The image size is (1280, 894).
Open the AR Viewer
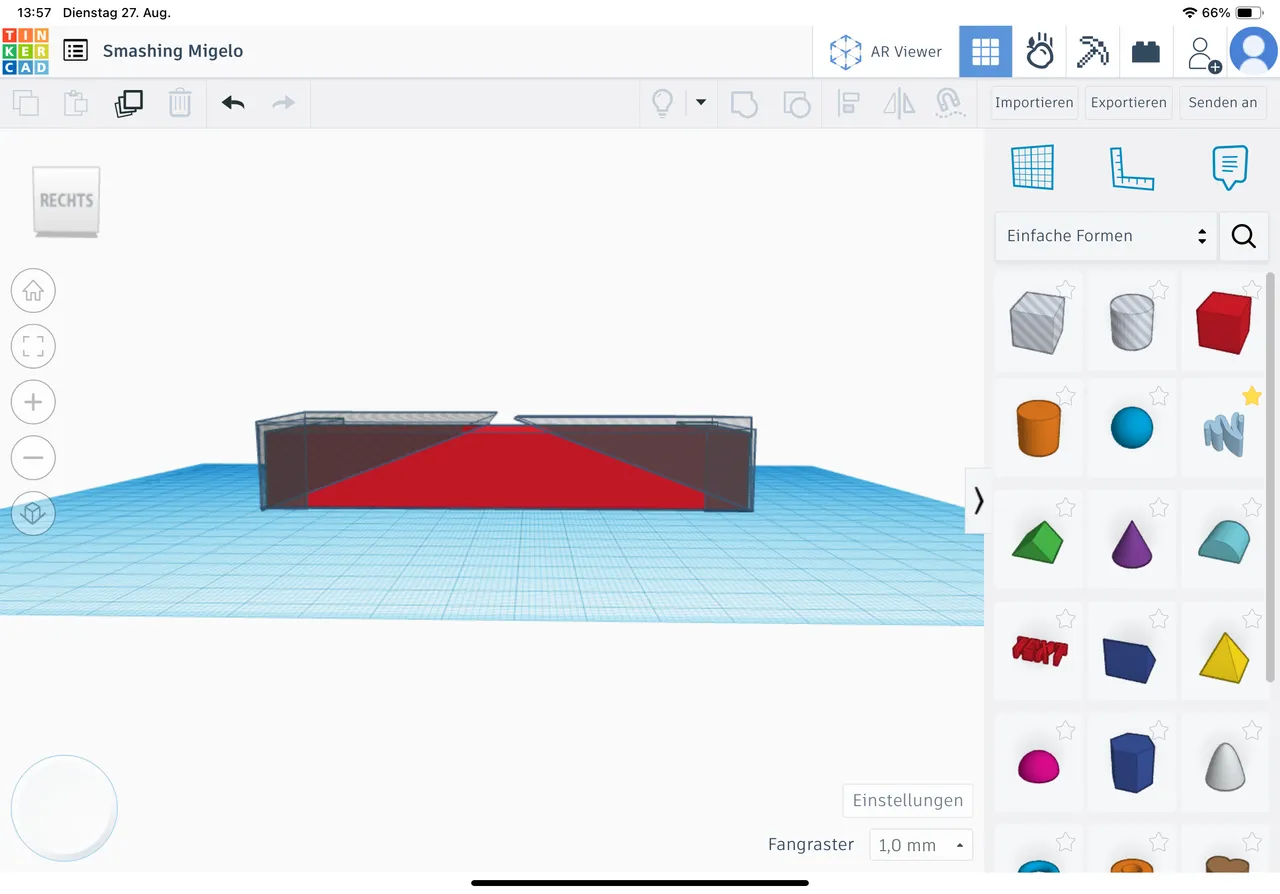click(x=886, y=52)
